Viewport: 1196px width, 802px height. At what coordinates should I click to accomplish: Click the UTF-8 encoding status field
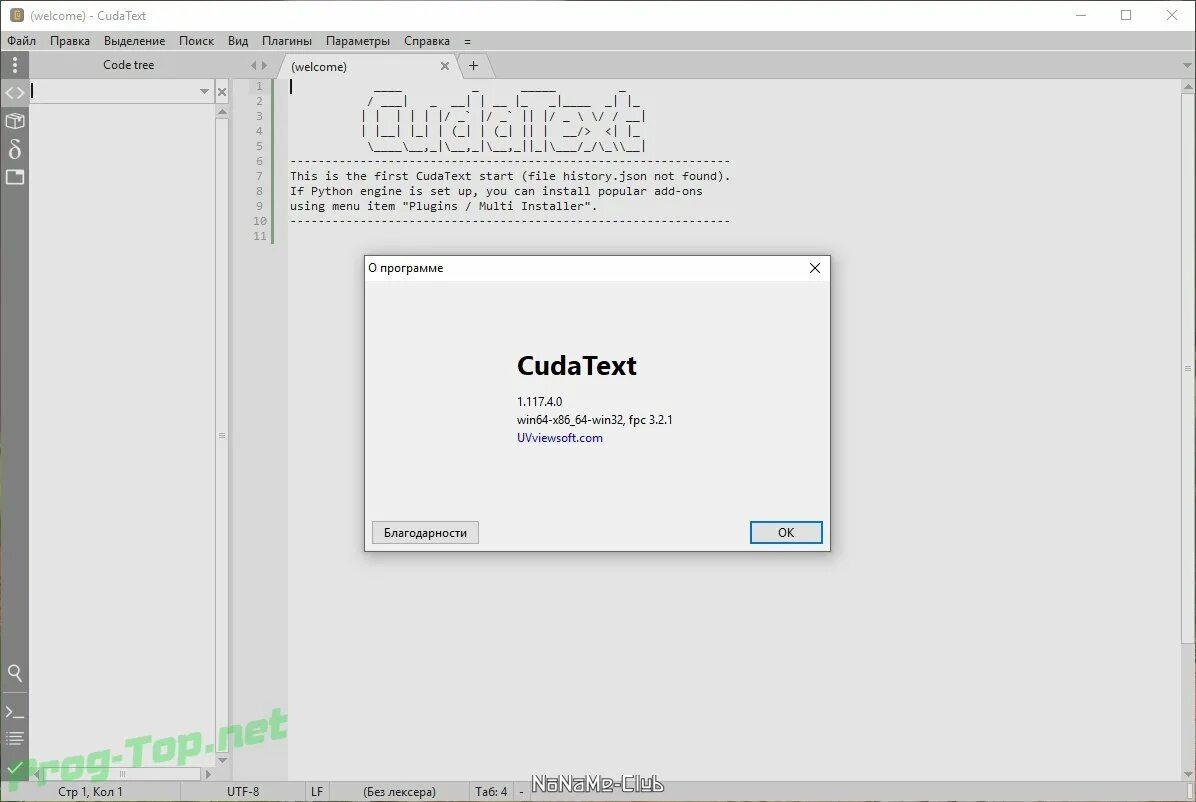pyautogui.click(x=243, y=791)
